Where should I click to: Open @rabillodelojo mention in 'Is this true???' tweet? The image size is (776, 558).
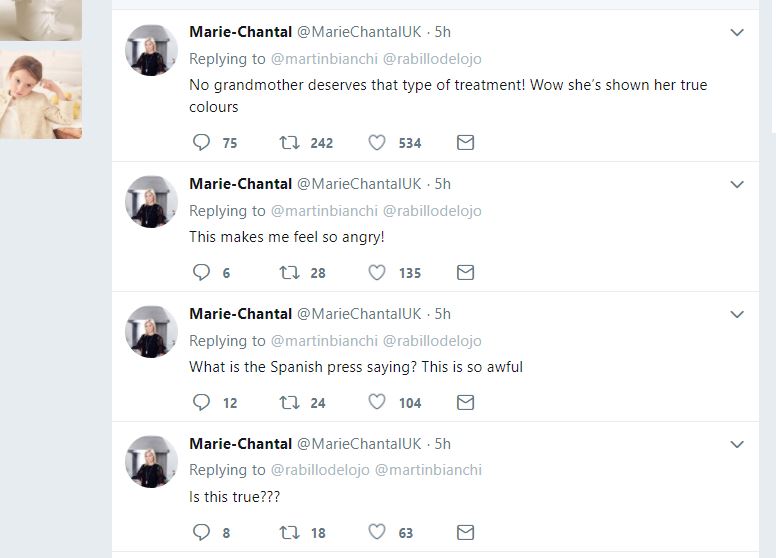click(320, 470)
